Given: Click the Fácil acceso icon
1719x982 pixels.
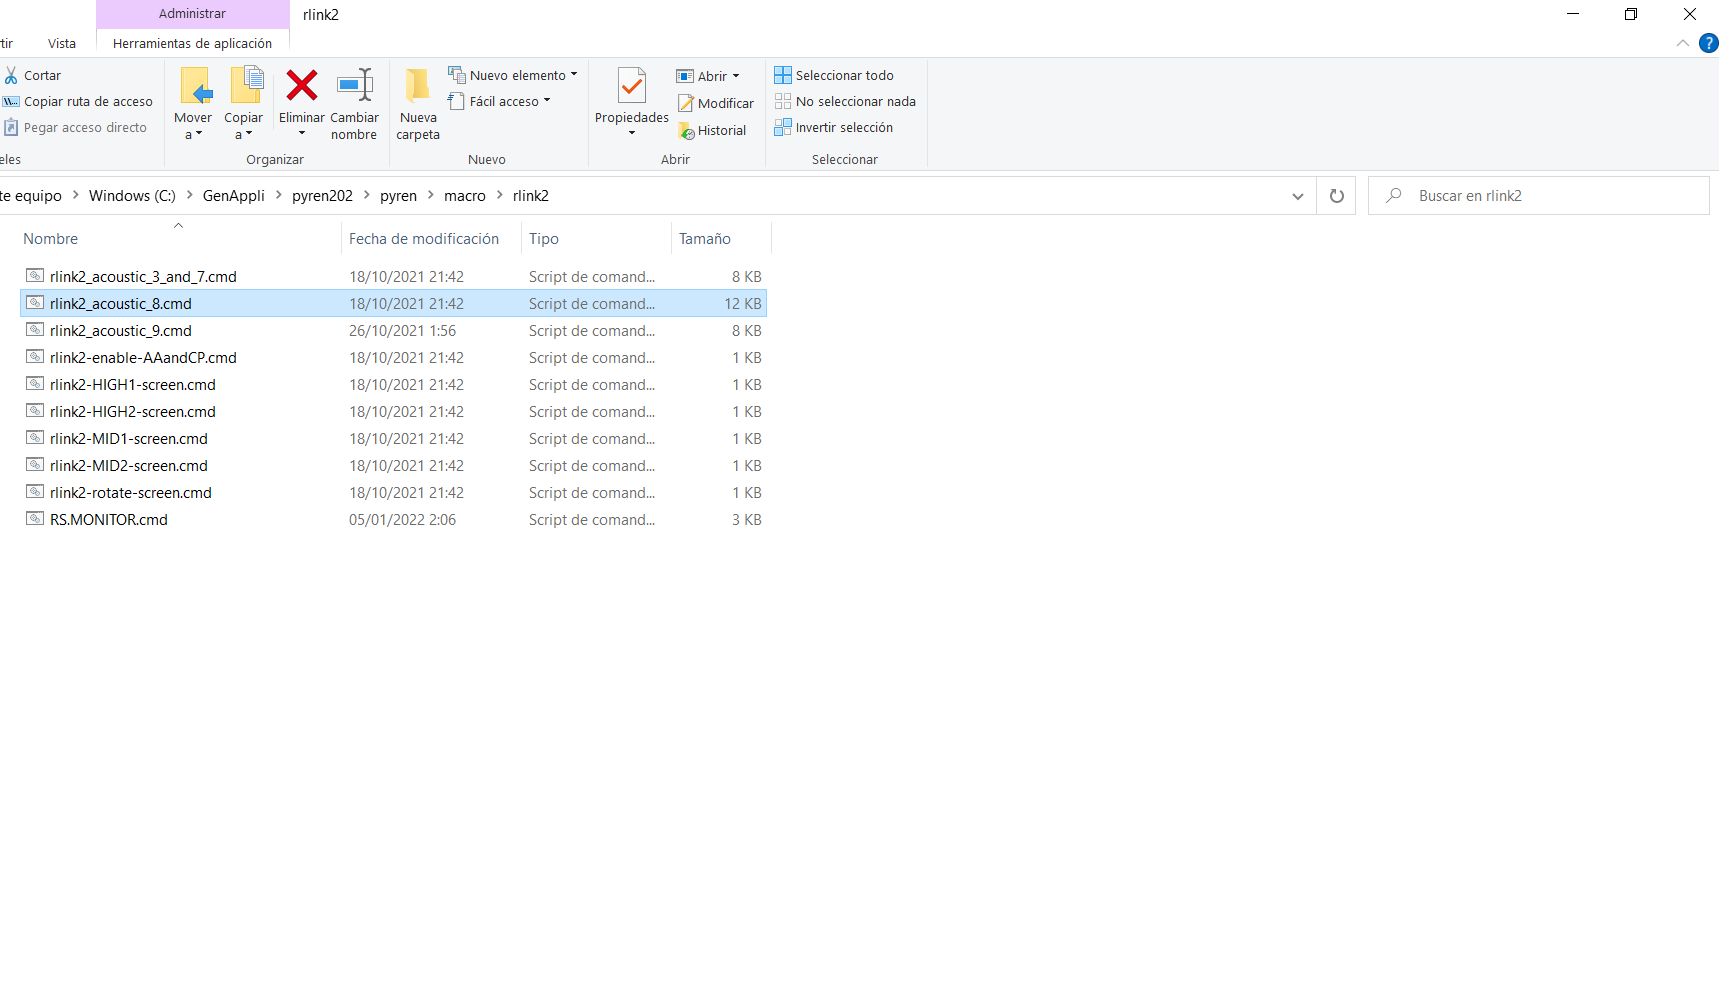Looking at the screenshot, I should (x=457, y=101).
